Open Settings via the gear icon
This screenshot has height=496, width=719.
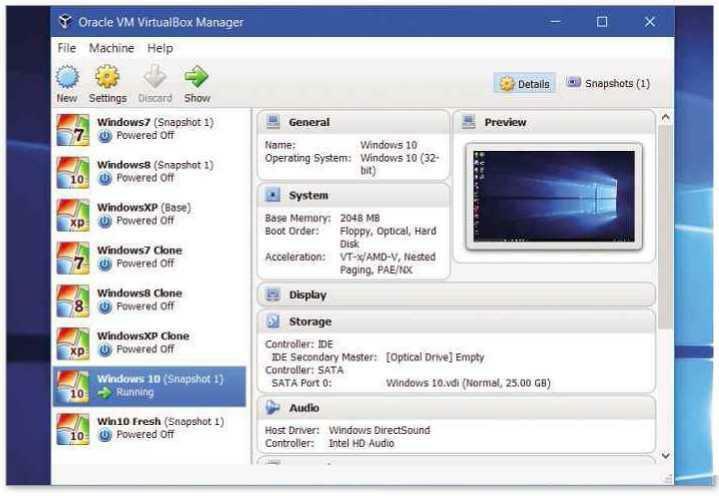point(107,77)
